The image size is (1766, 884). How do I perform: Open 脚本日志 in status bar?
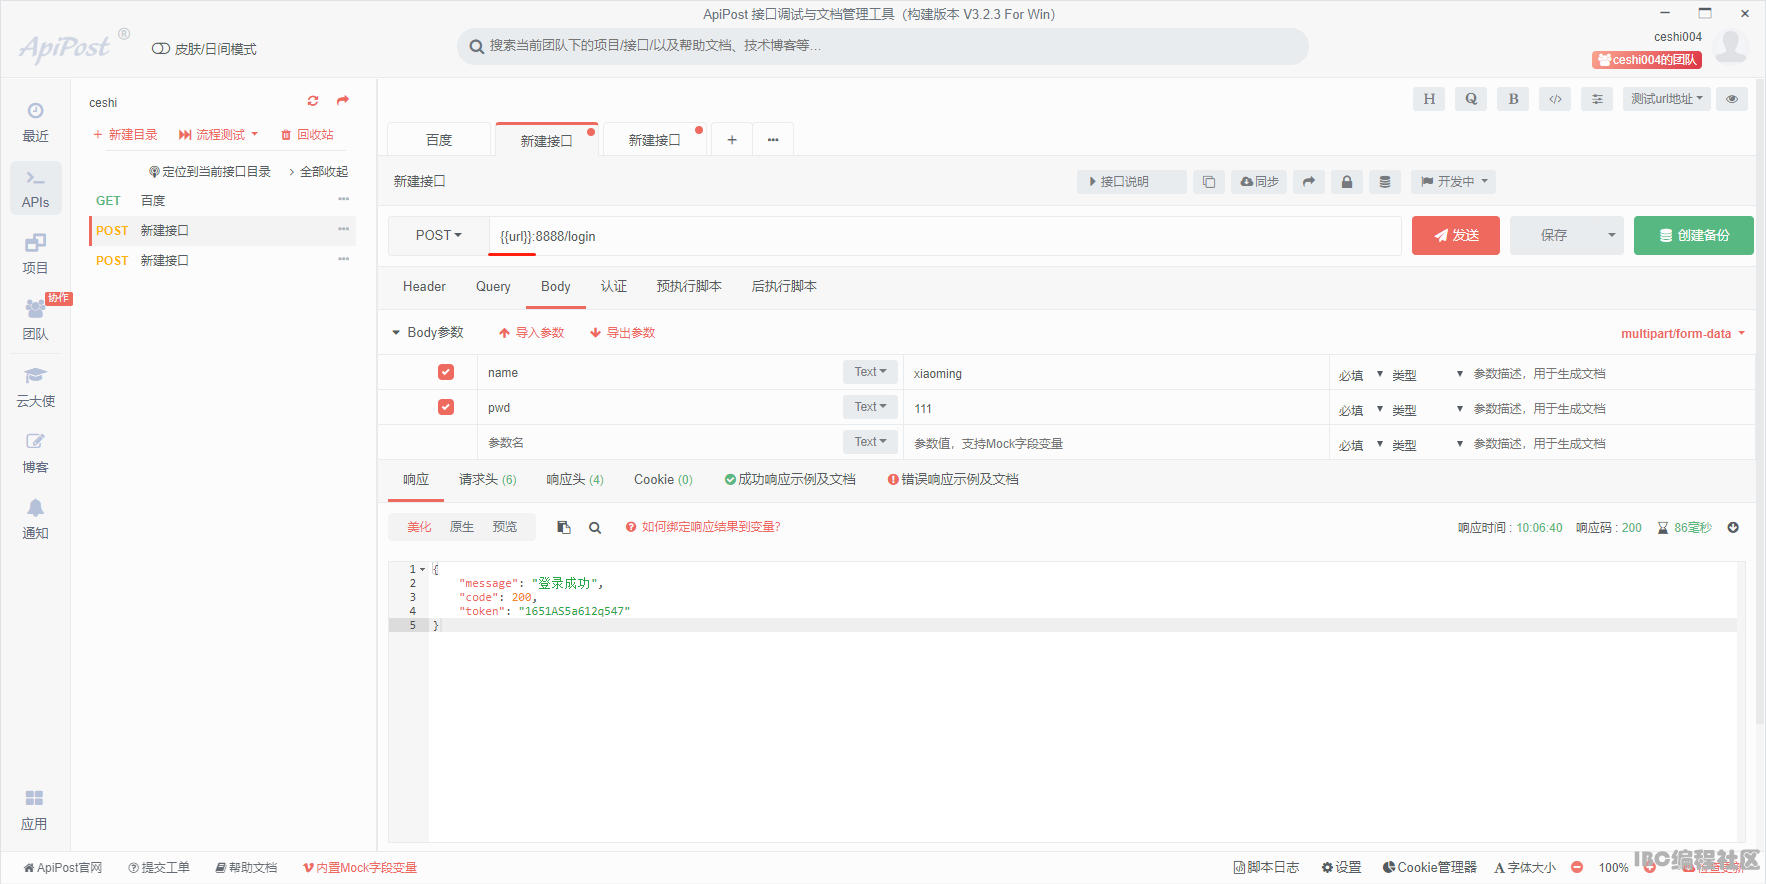coord(1266,868)
